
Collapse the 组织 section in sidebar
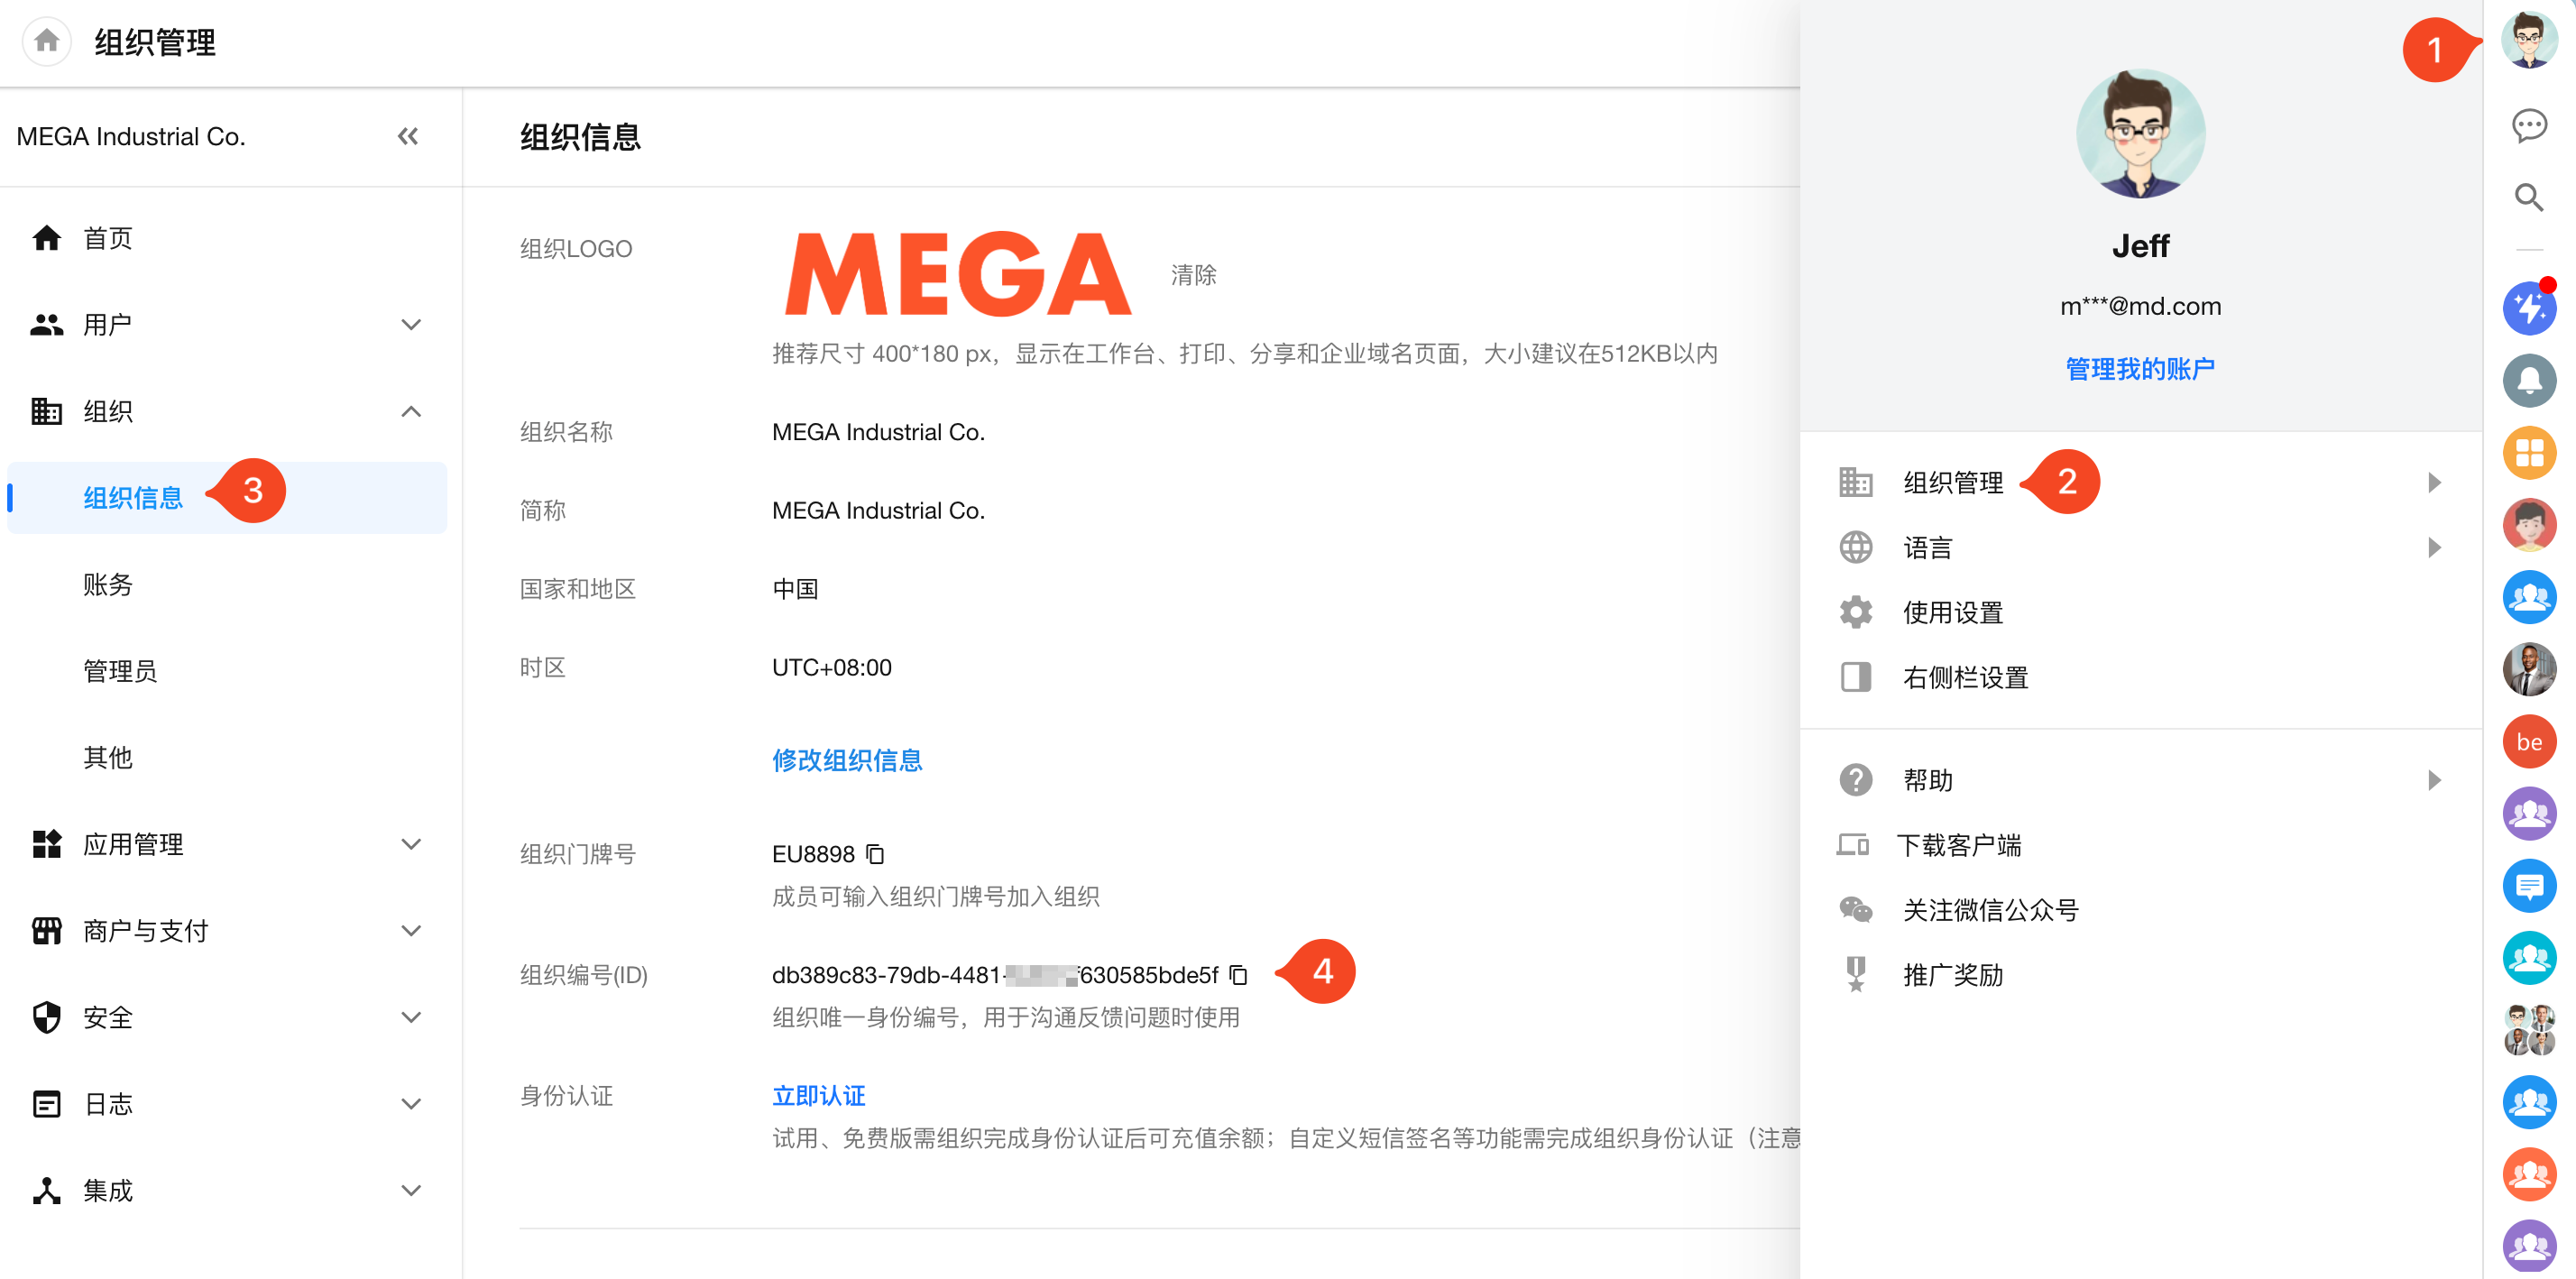(x=410, y=411)
